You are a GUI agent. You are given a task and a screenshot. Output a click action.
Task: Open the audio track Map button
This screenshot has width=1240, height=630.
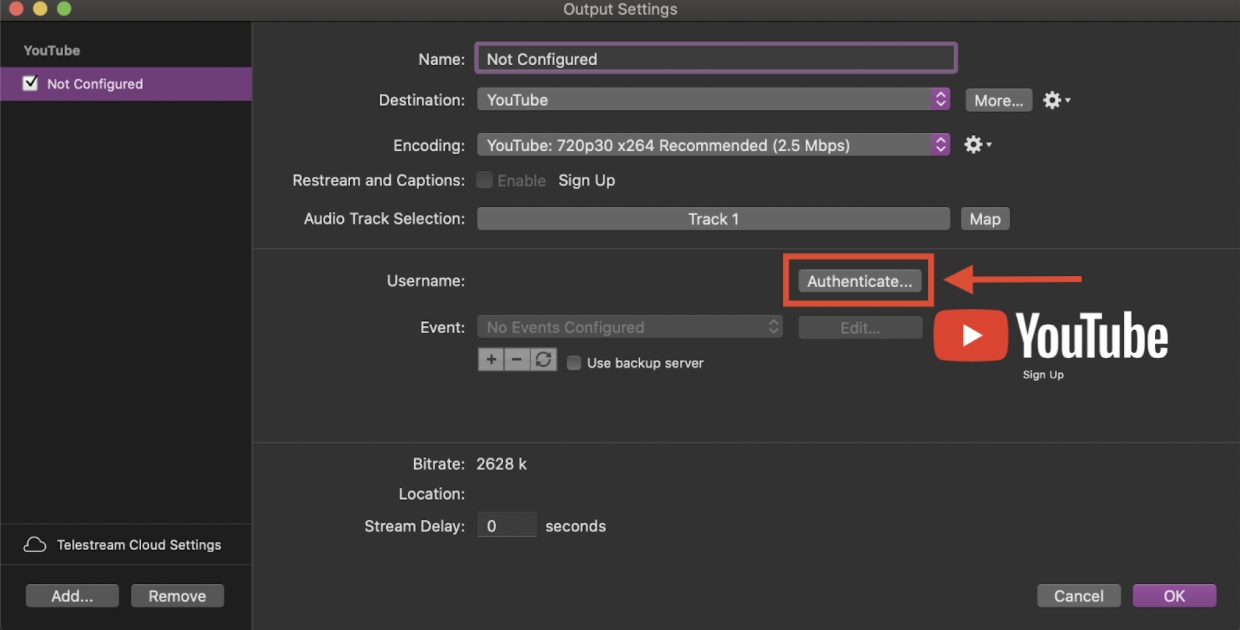(985, 219)
